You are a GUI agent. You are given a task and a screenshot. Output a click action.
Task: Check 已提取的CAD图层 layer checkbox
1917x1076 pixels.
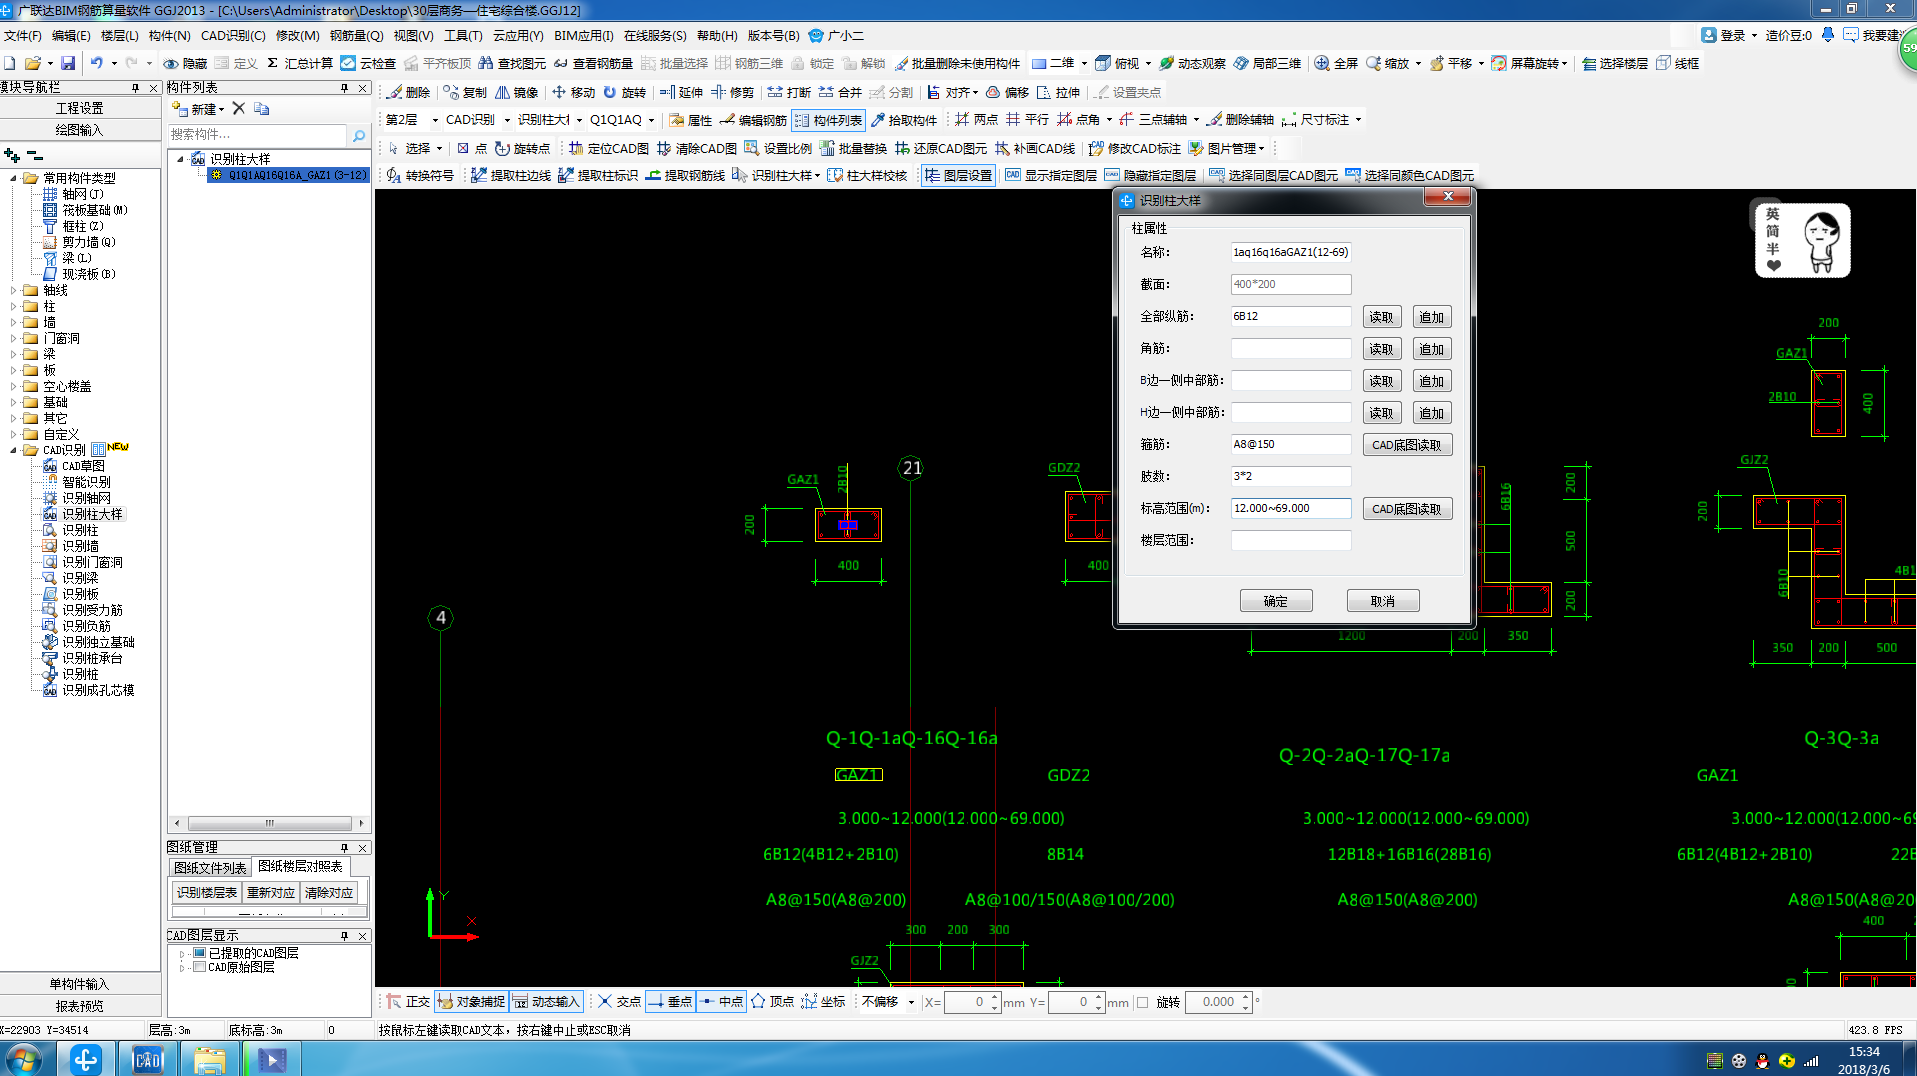tap(199, 953)
